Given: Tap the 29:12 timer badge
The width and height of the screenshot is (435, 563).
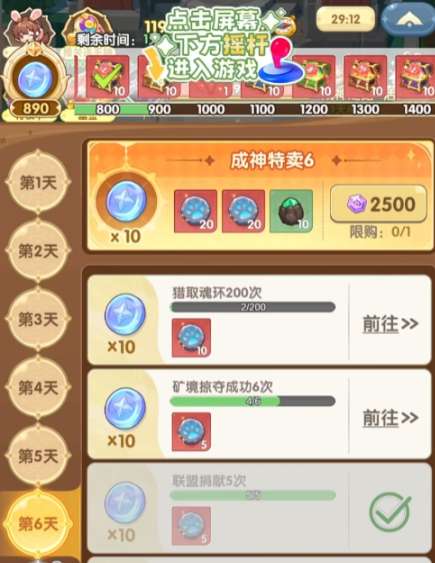Looking at the screenshot, I should (x=346, y=19).
